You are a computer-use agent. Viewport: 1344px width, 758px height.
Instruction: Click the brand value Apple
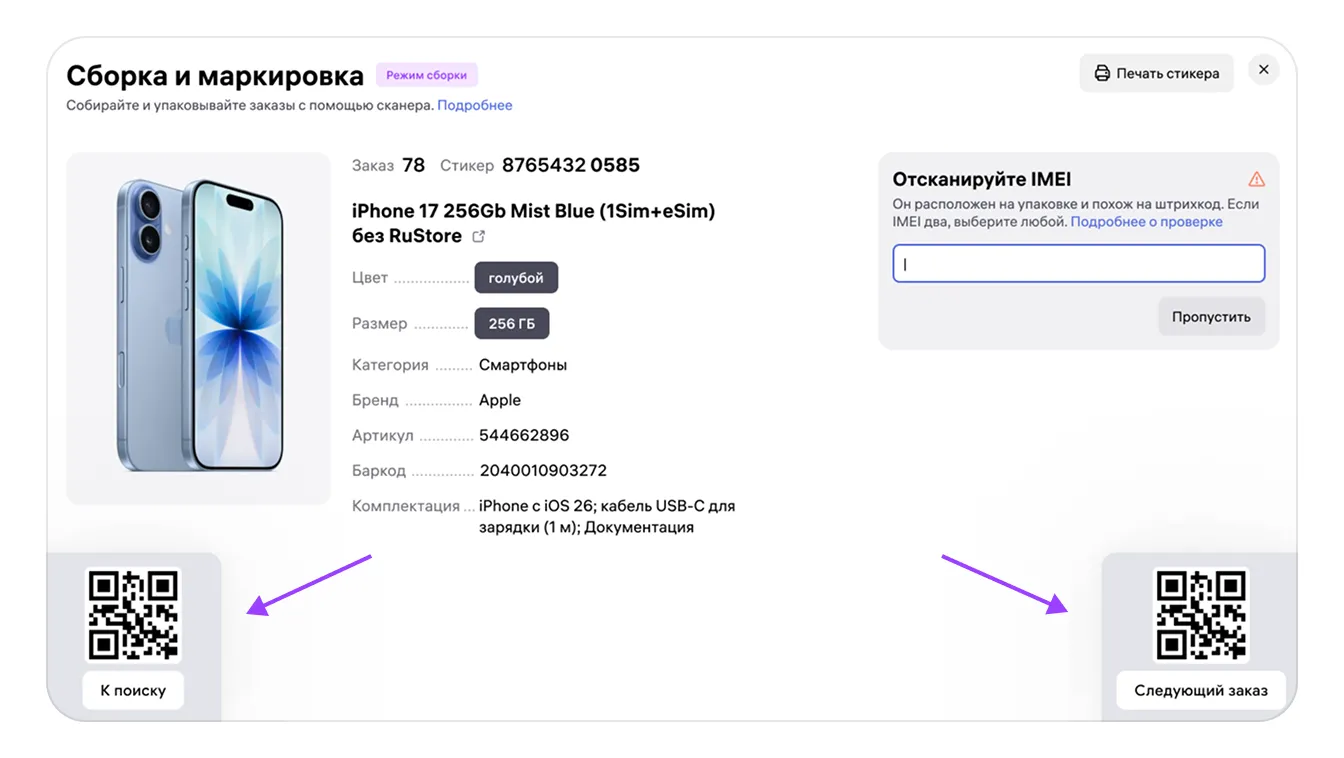500,400
